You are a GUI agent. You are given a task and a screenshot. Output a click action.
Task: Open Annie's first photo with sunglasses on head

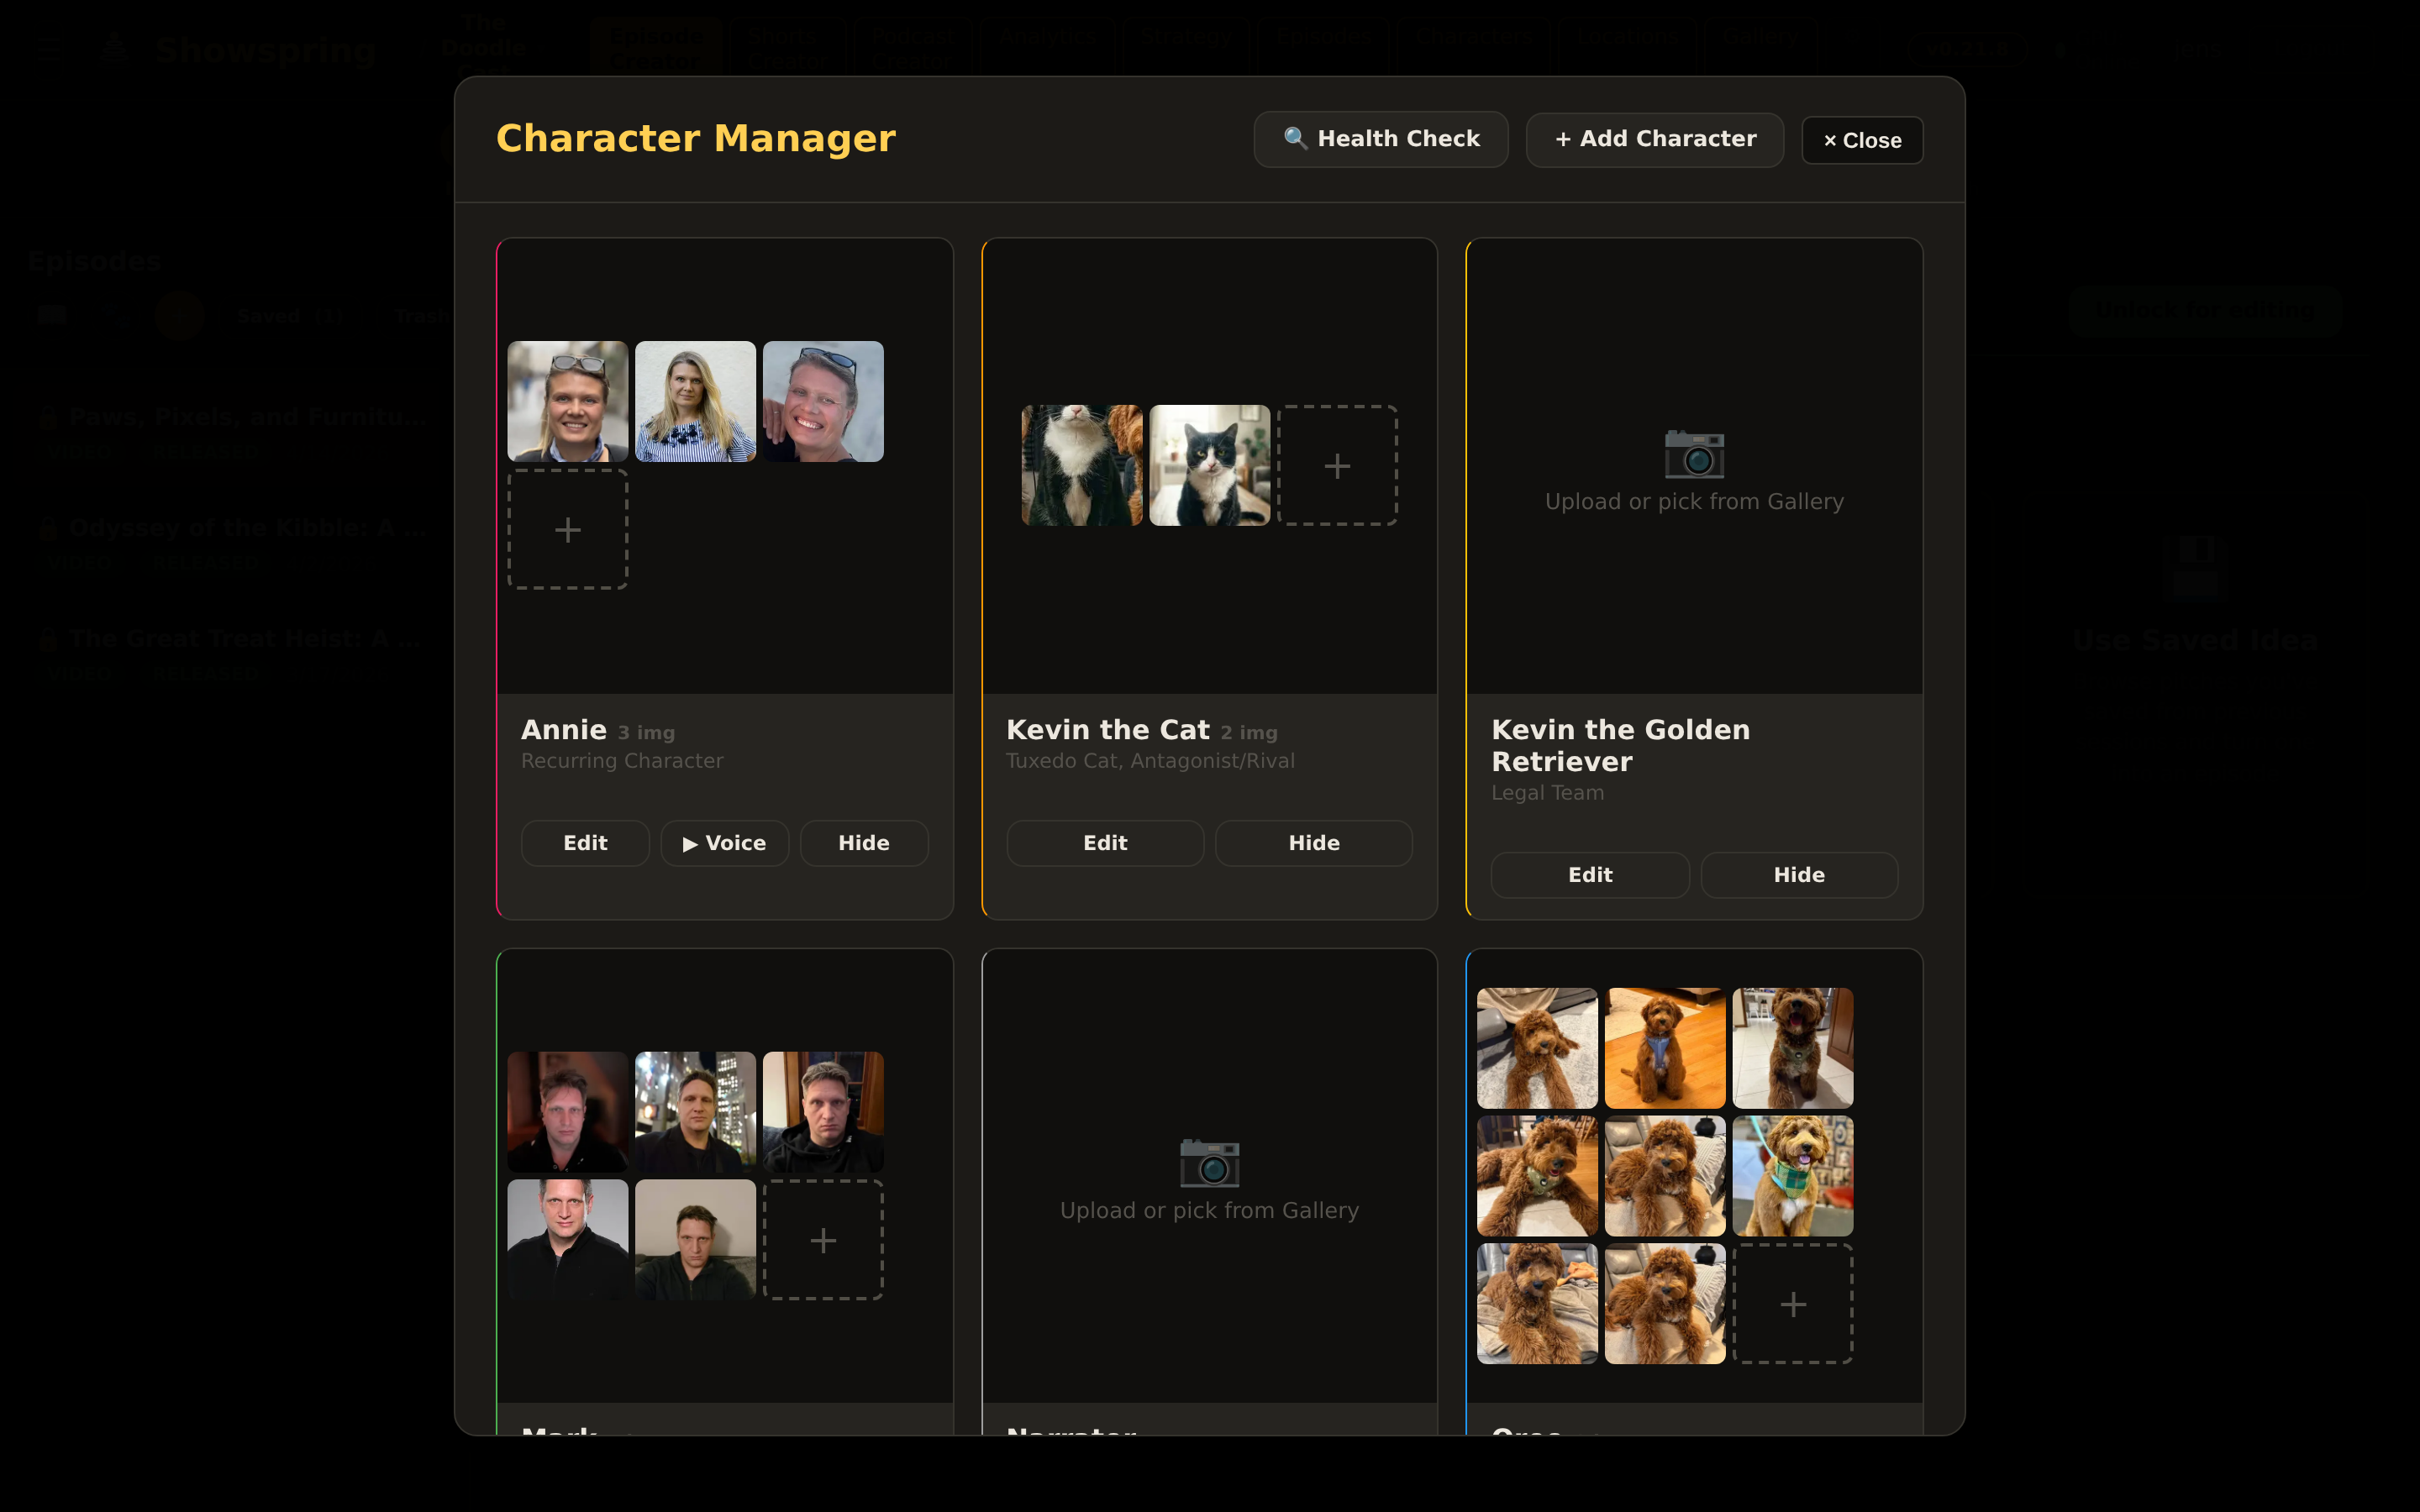tap(568, 401)
